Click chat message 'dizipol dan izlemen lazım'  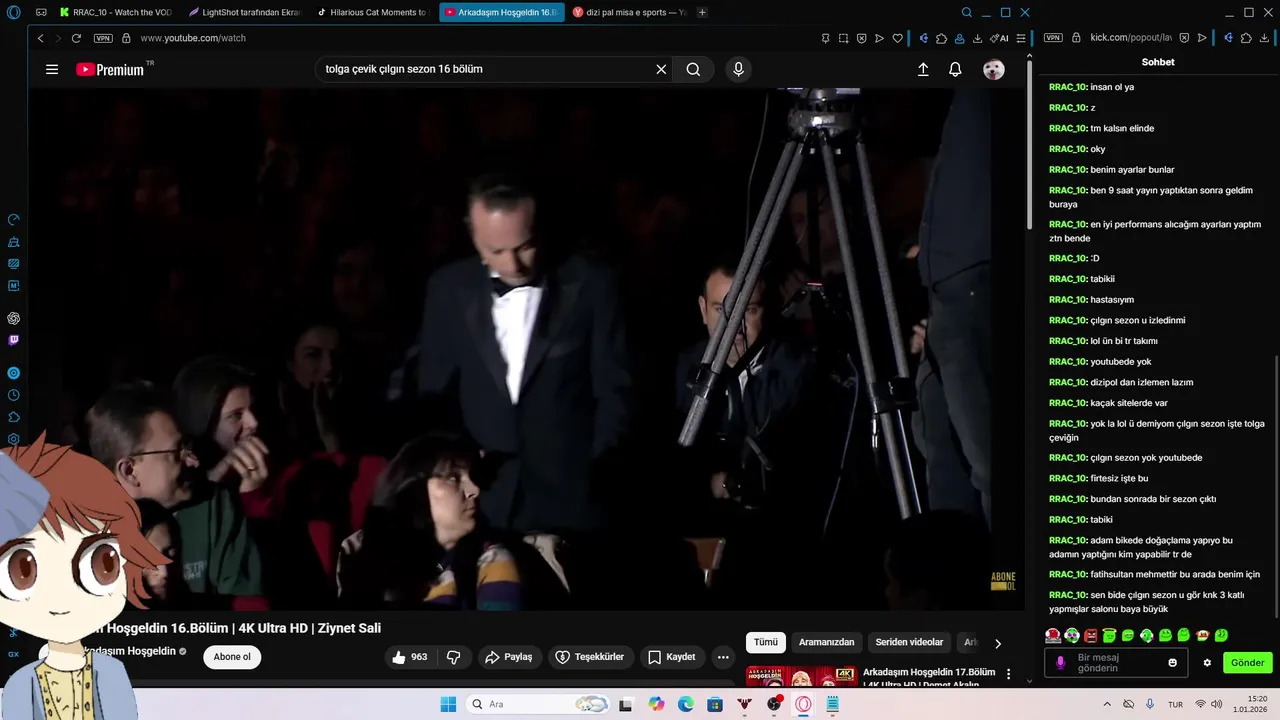(x=1141, y=382)
